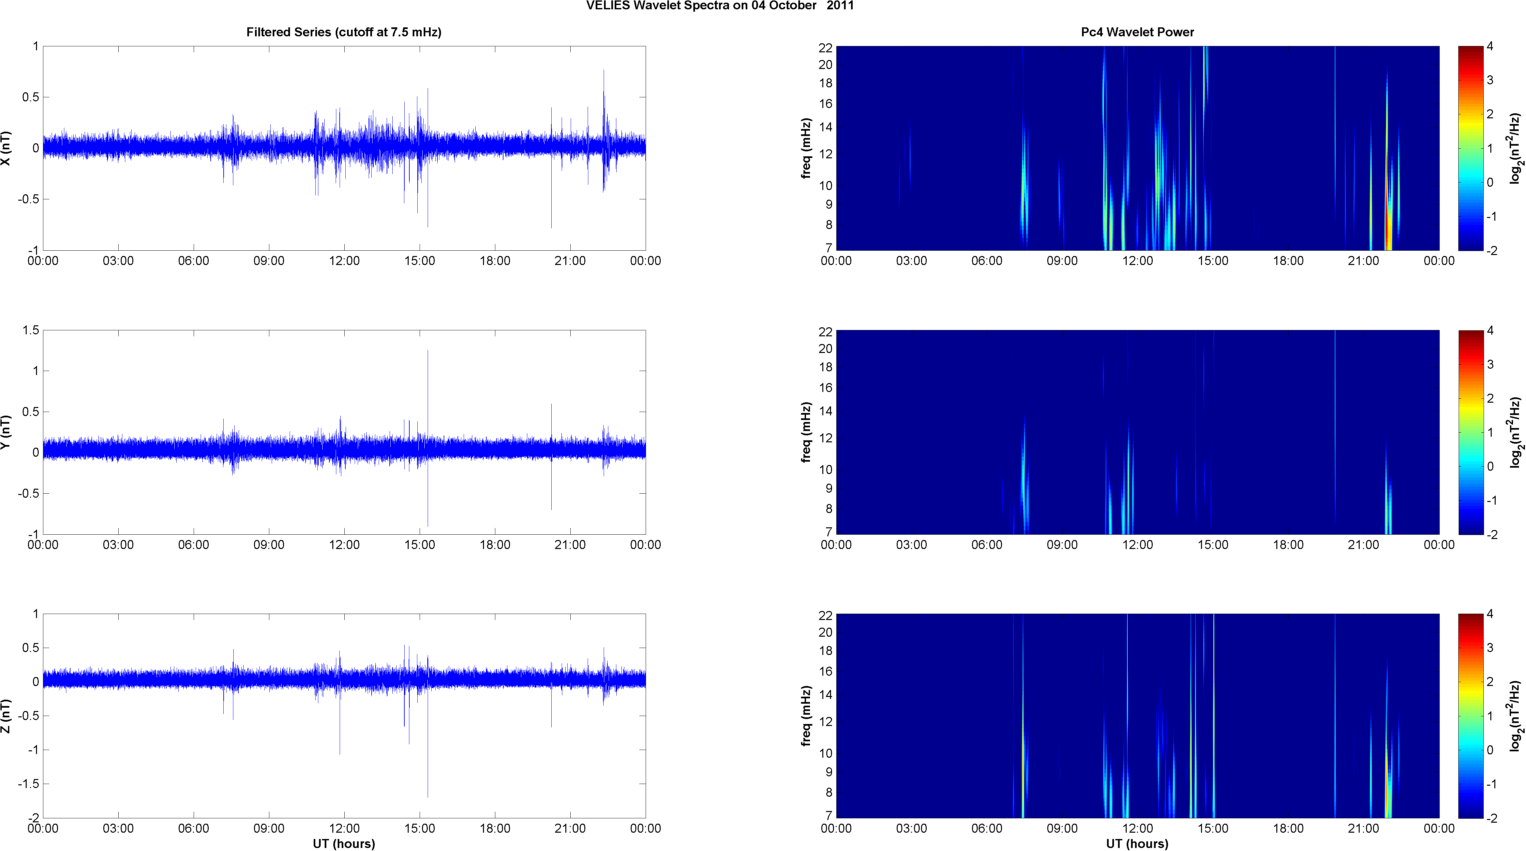Select the 'Filtered Series (cutoff at 7.5 mHz)' heading
Viewport: 1526px width, 851px height.
click(344, 32)
